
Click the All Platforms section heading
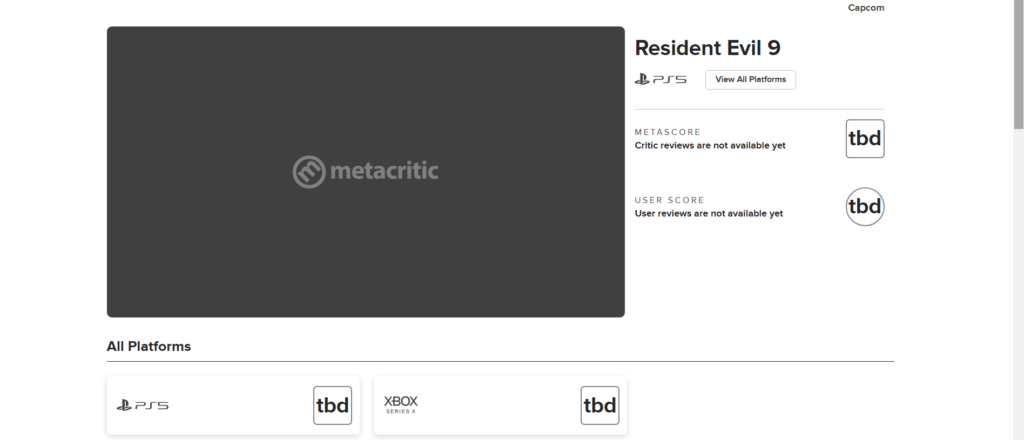tap(149, 346)
